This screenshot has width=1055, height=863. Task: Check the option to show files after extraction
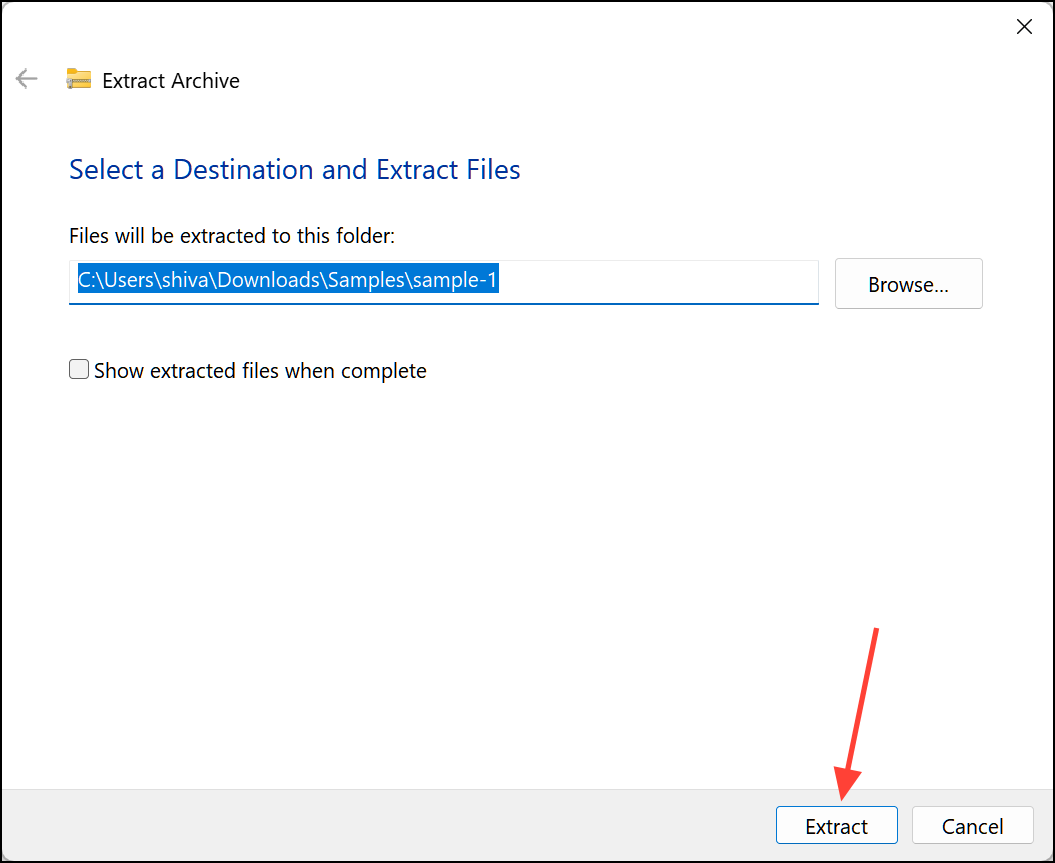click(x=79, y=369)
